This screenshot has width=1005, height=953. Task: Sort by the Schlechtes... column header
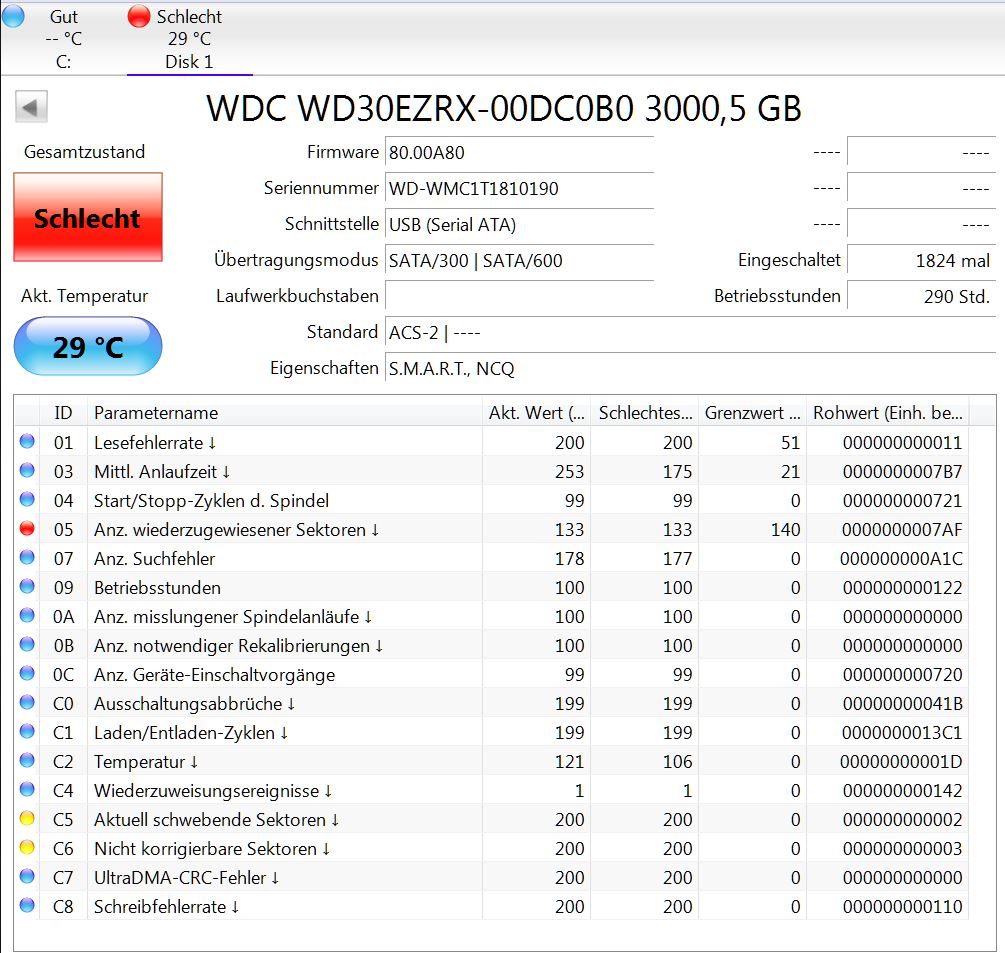(645, 412)
